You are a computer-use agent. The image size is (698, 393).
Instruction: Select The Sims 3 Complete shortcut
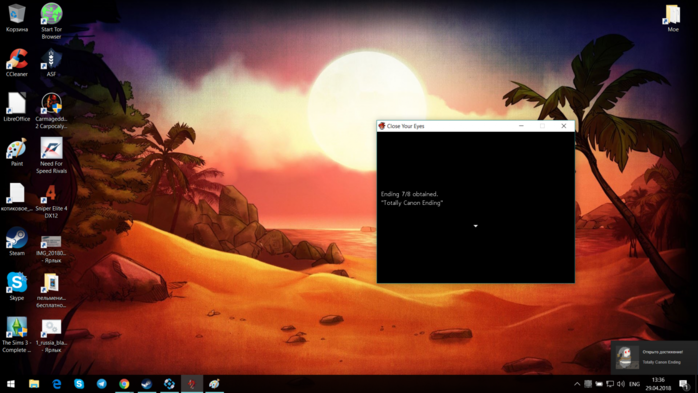point(17,335)
